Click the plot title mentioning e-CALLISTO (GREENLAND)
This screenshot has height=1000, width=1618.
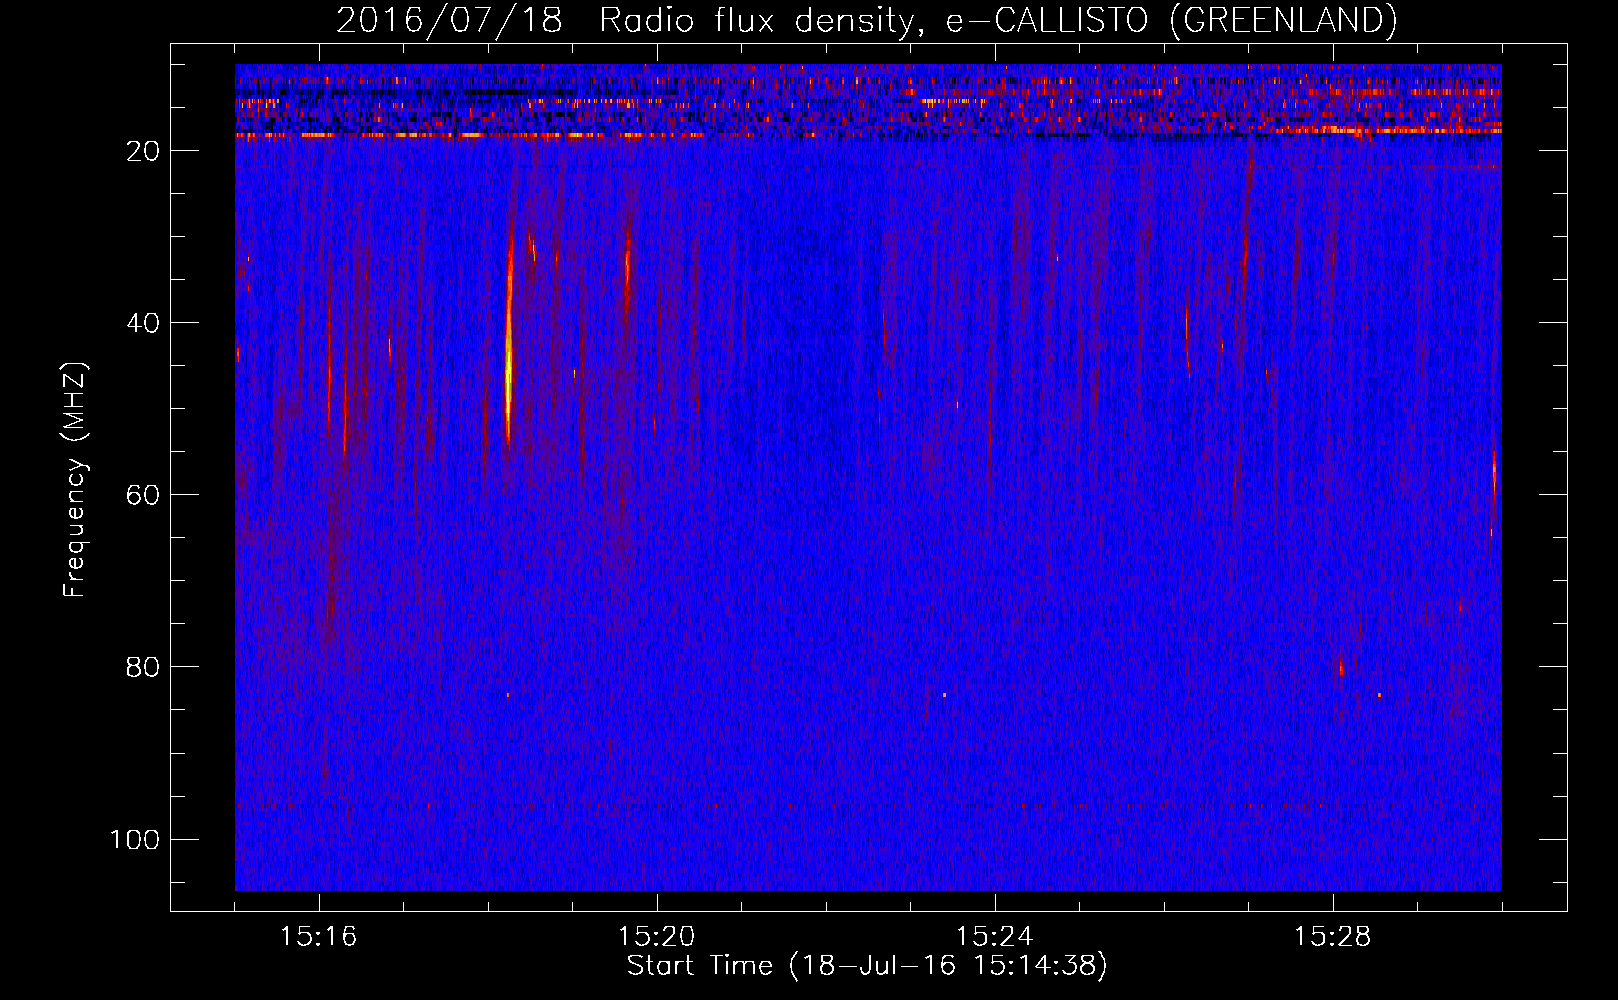click(x=866, y=20)
